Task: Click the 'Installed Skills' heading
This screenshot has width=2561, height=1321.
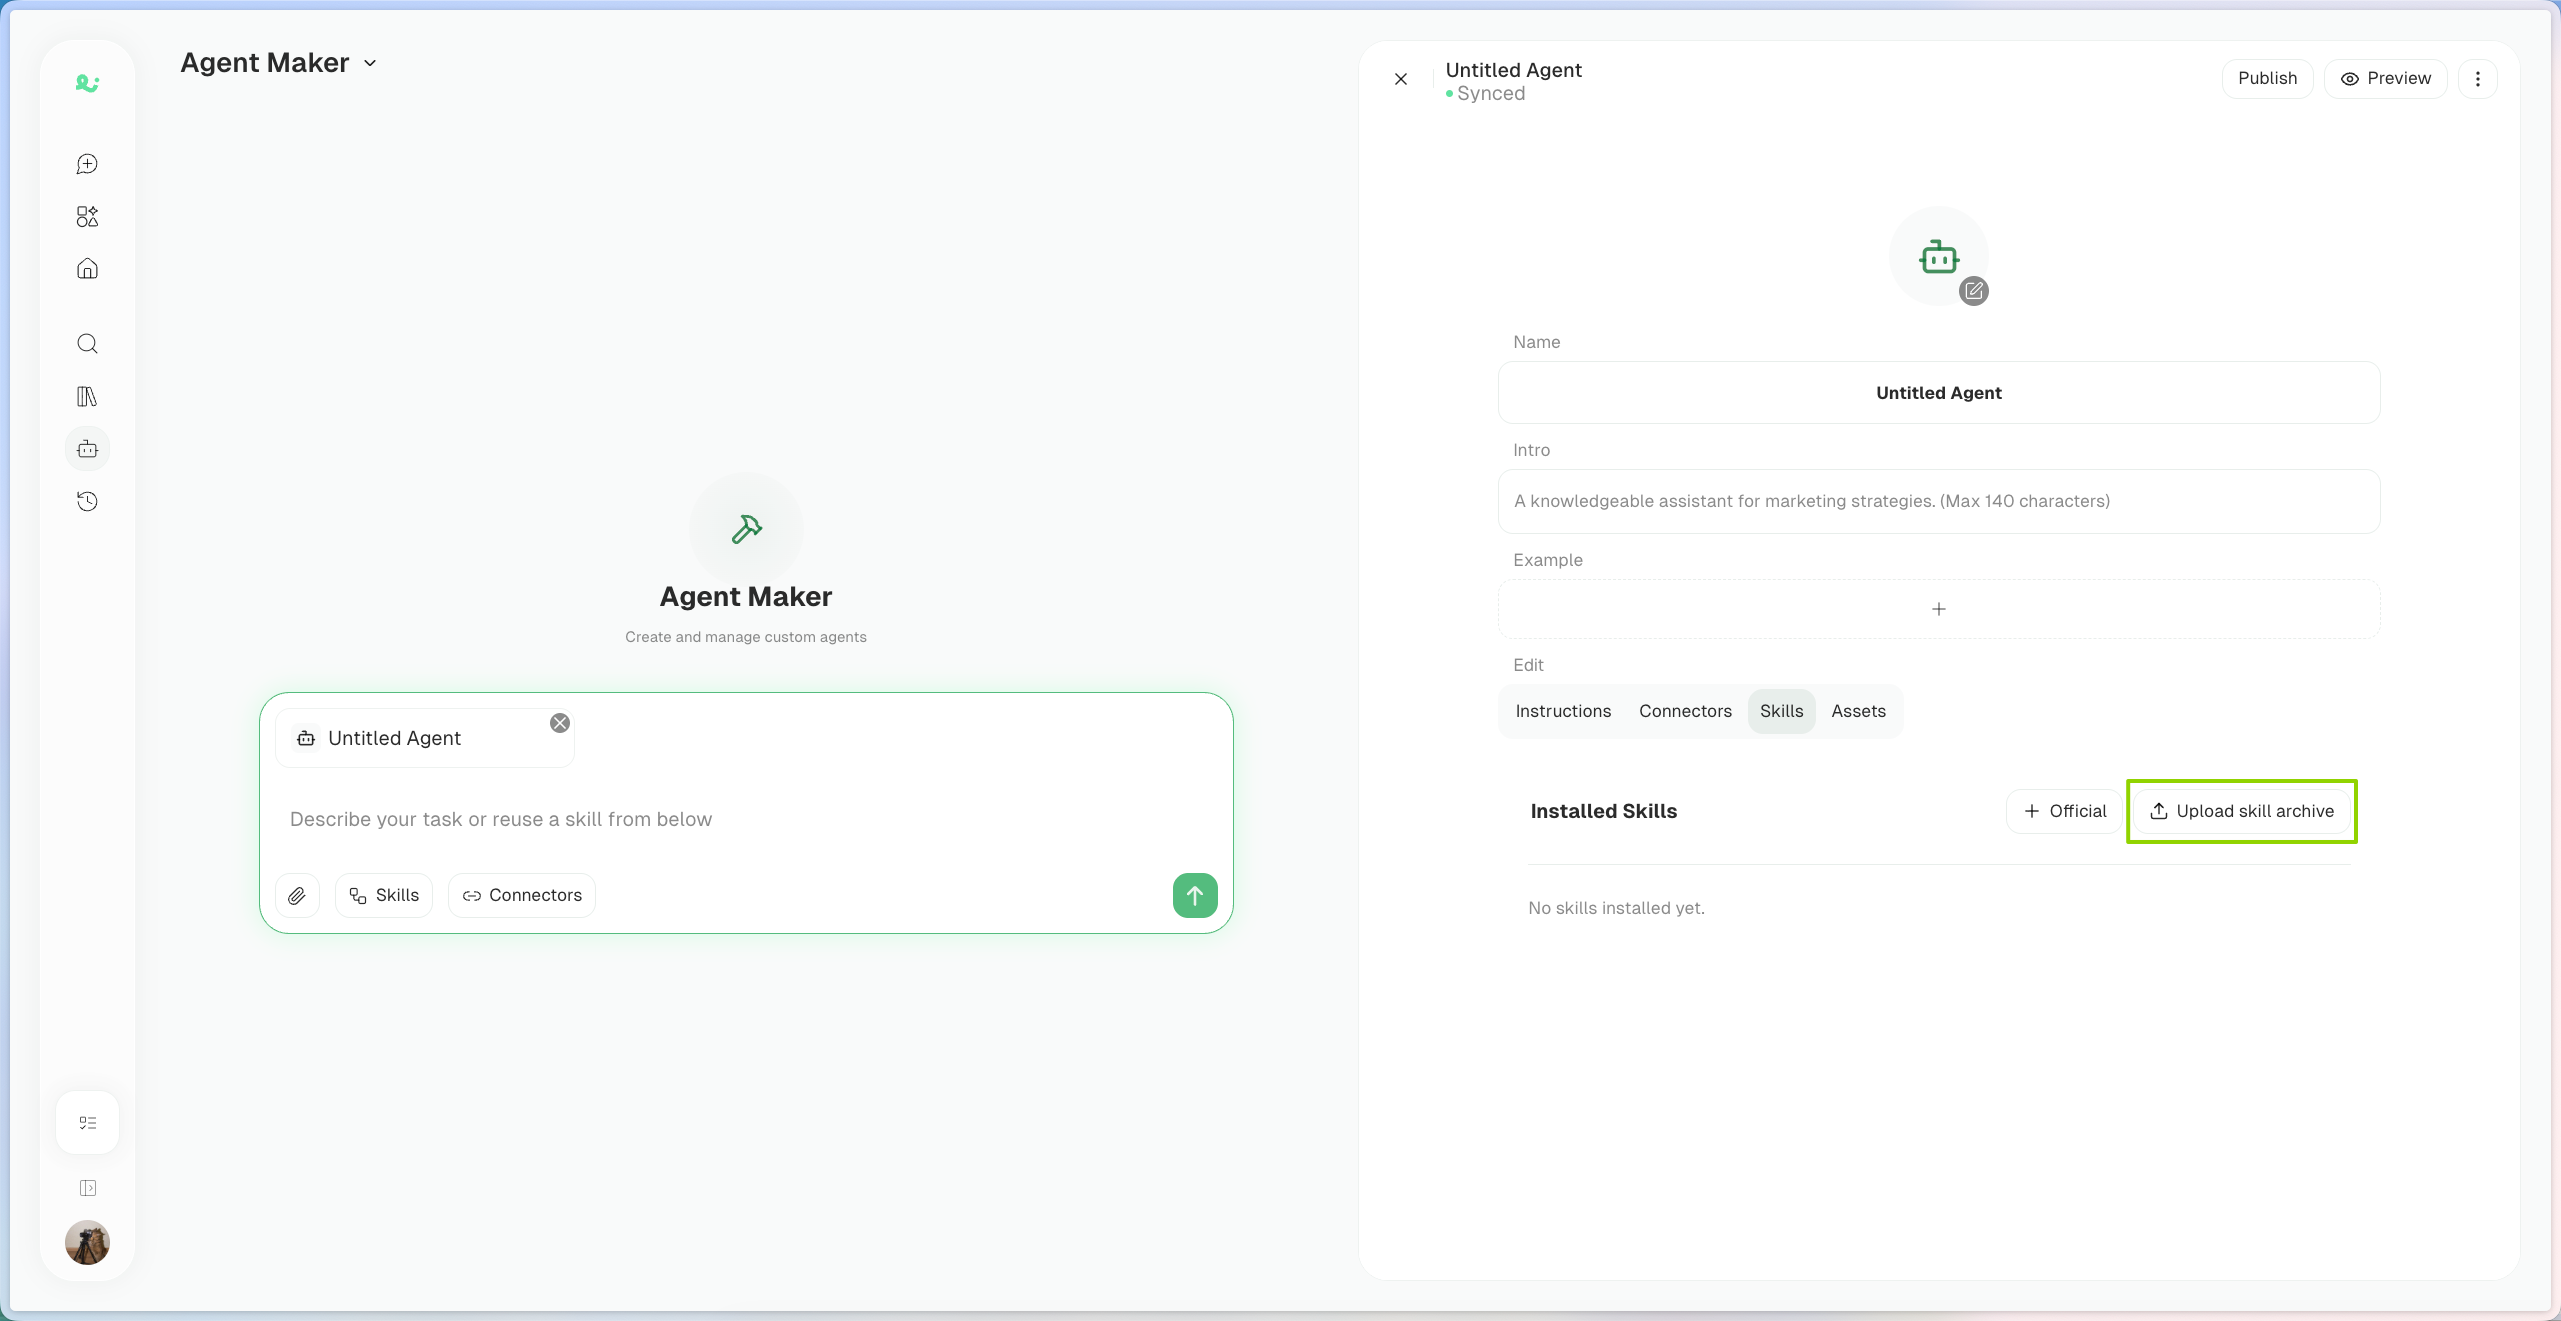Action: point(1603,811)
